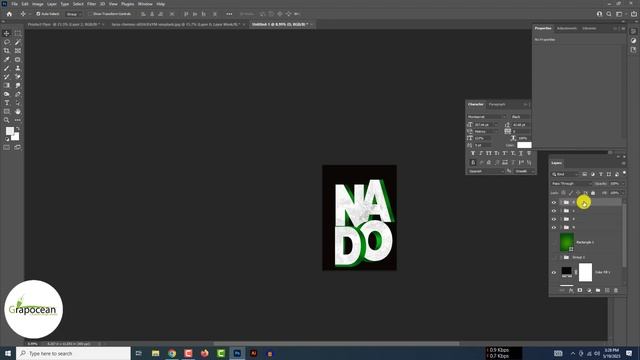Viewport: 640px width, 360px height.
Task: Delete layer trash icon in Layers panel
Action: (616, 290)
